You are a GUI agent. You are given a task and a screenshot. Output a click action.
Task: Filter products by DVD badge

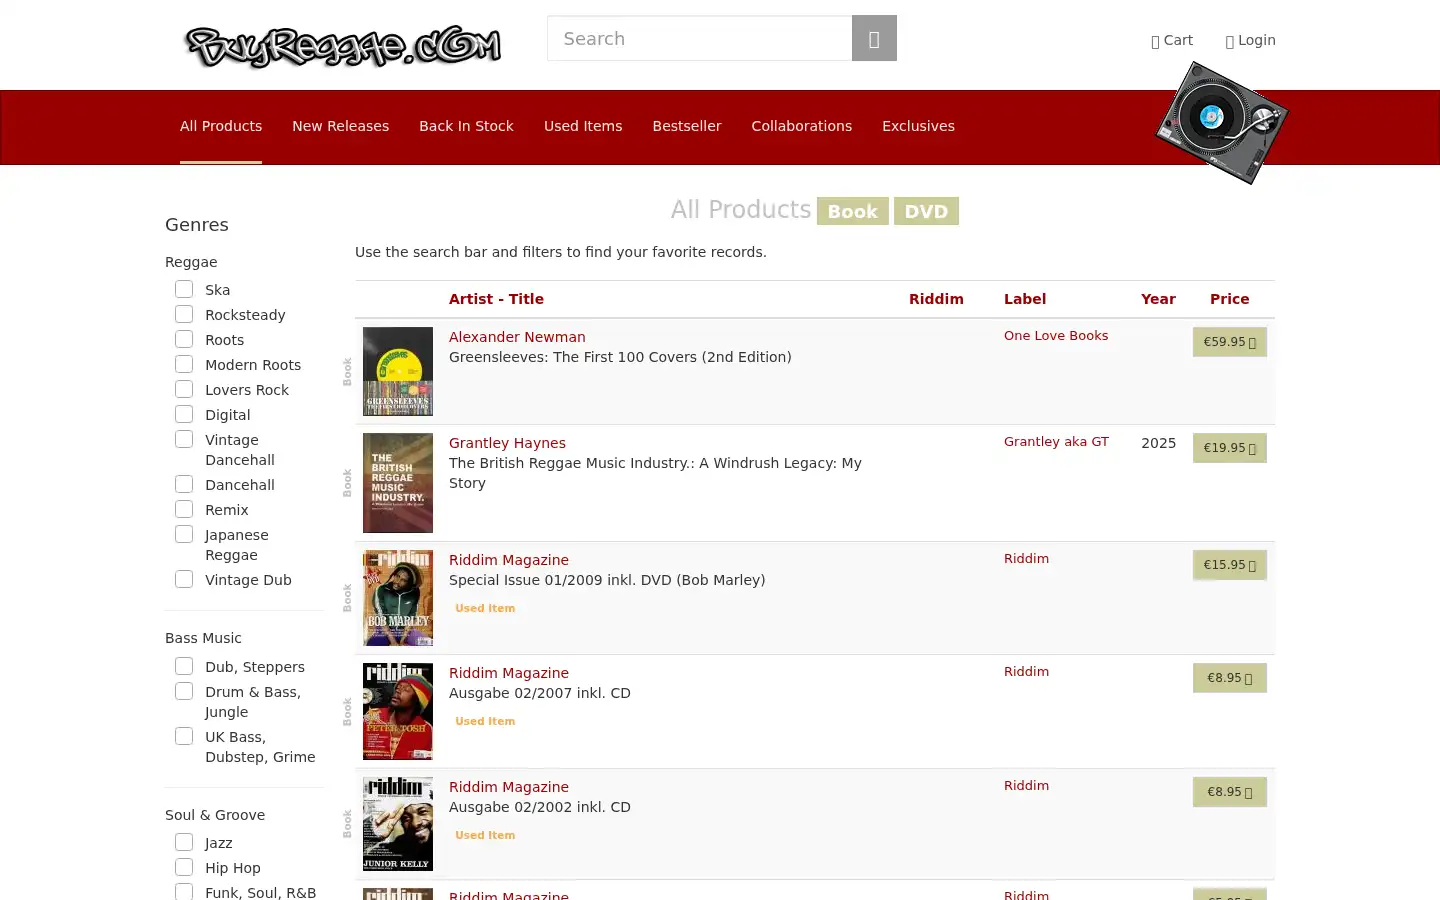click(x=926, y=211)
